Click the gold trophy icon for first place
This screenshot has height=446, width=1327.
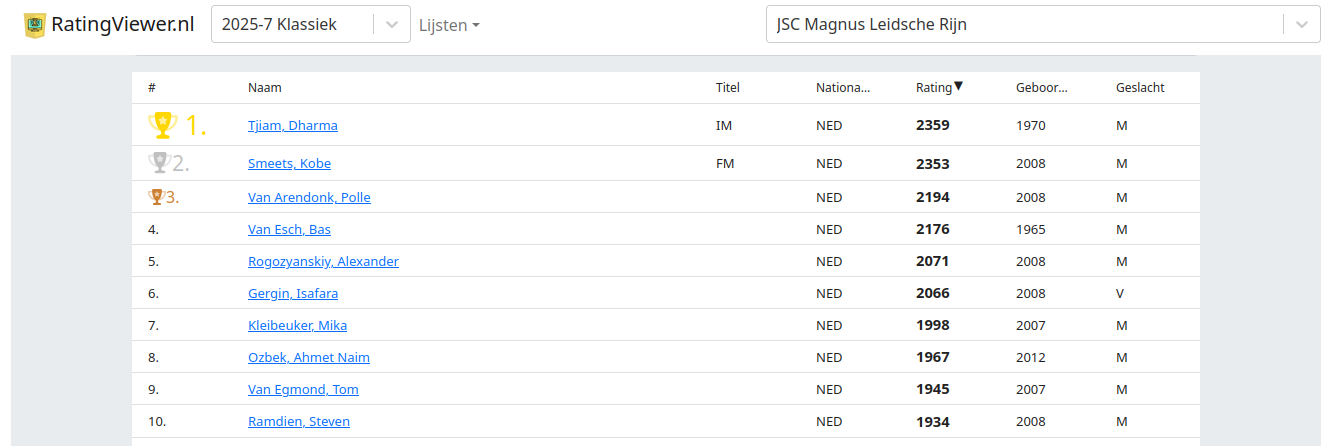point(162,125)
